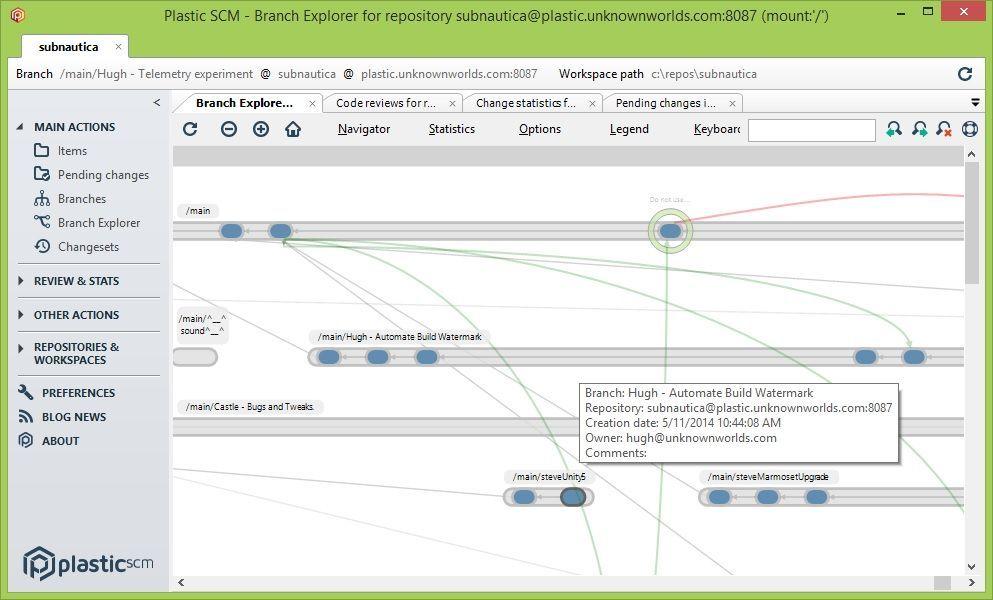Click the /main branch label
Viewport: 993px width, 600px height.
coord(198,211)
